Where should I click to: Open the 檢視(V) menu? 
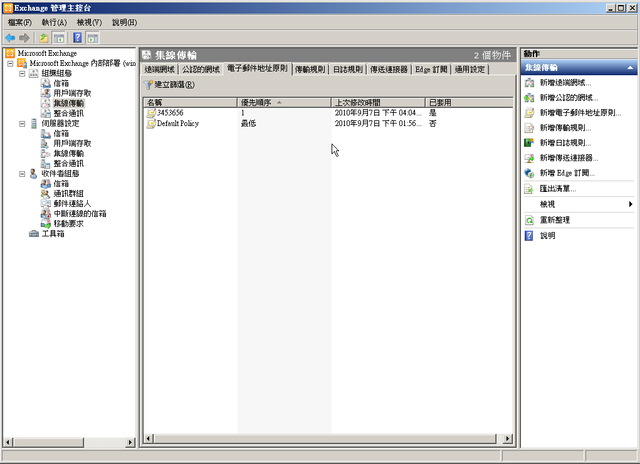pyautogui.click(x=89, y=22)
